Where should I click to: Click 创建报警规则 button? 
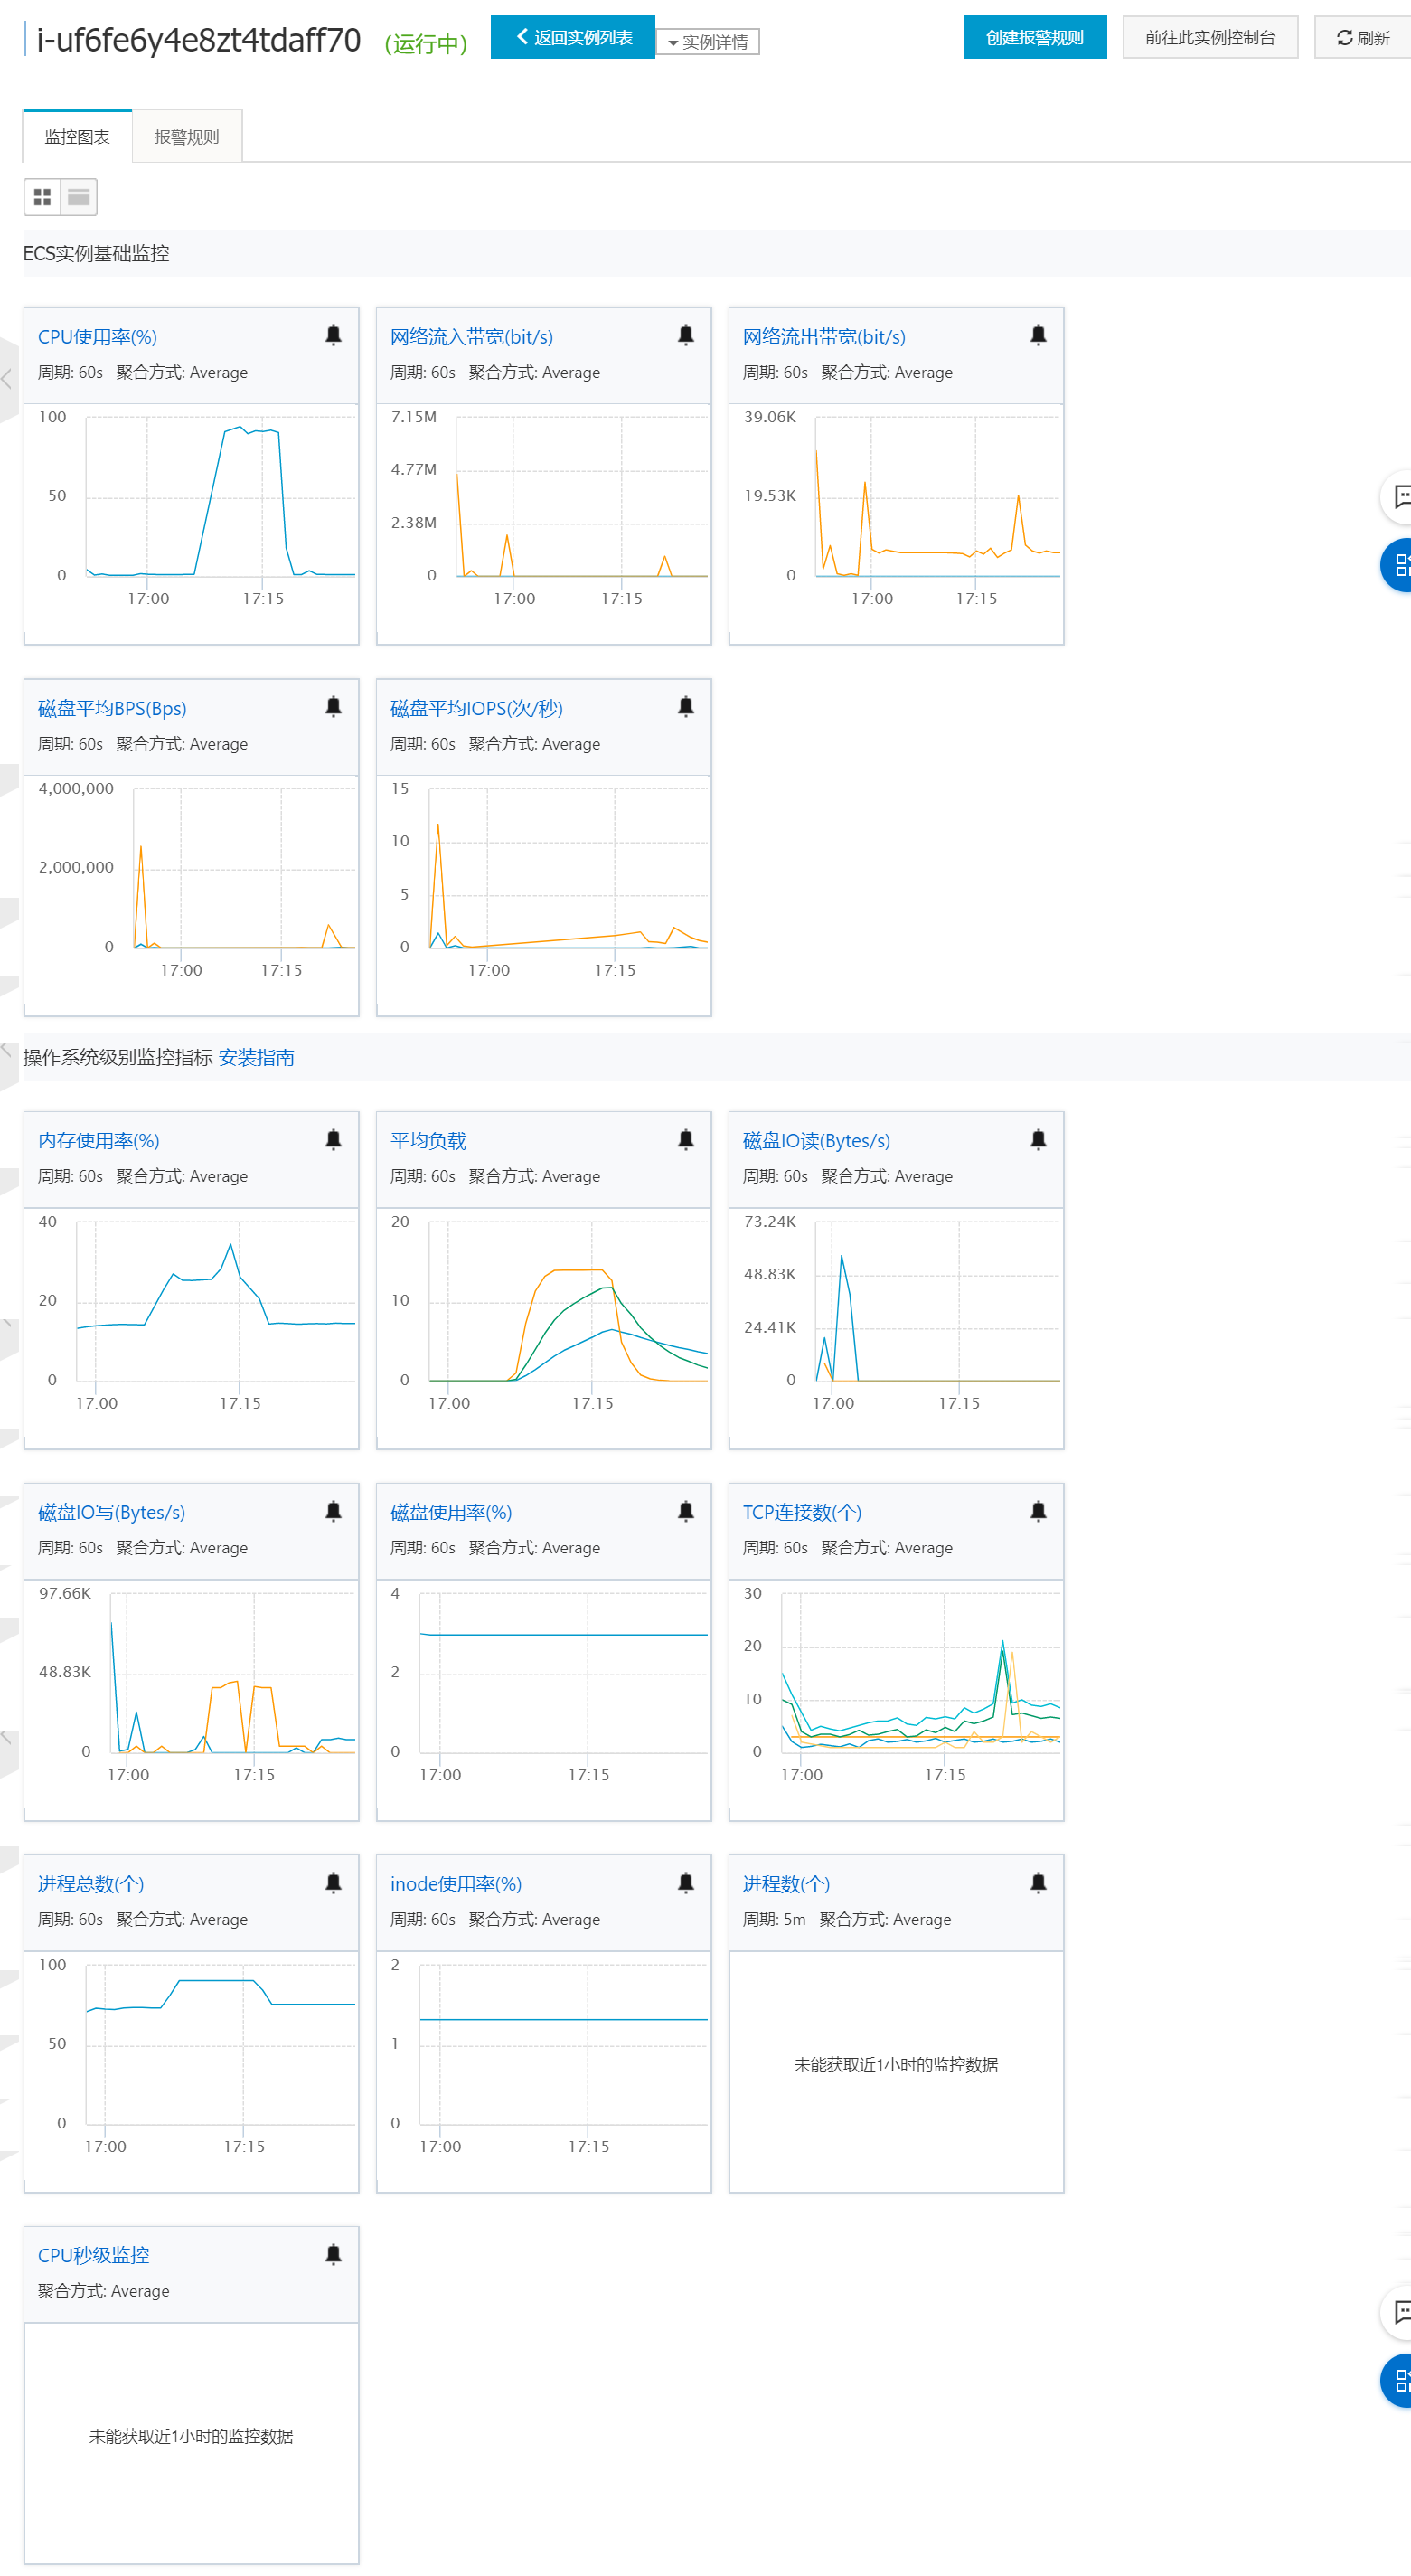tap(1035, 37)
